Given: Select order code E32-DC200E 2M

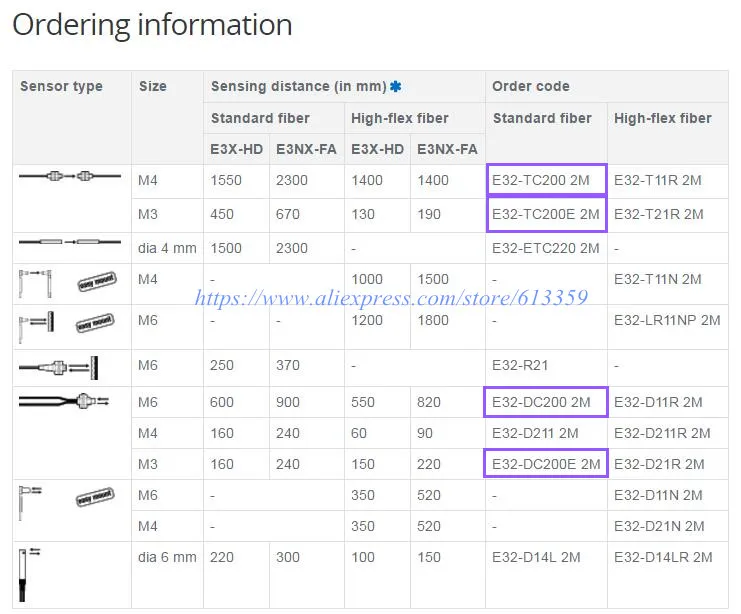Looking at the screenshot, I should [546, 463].
